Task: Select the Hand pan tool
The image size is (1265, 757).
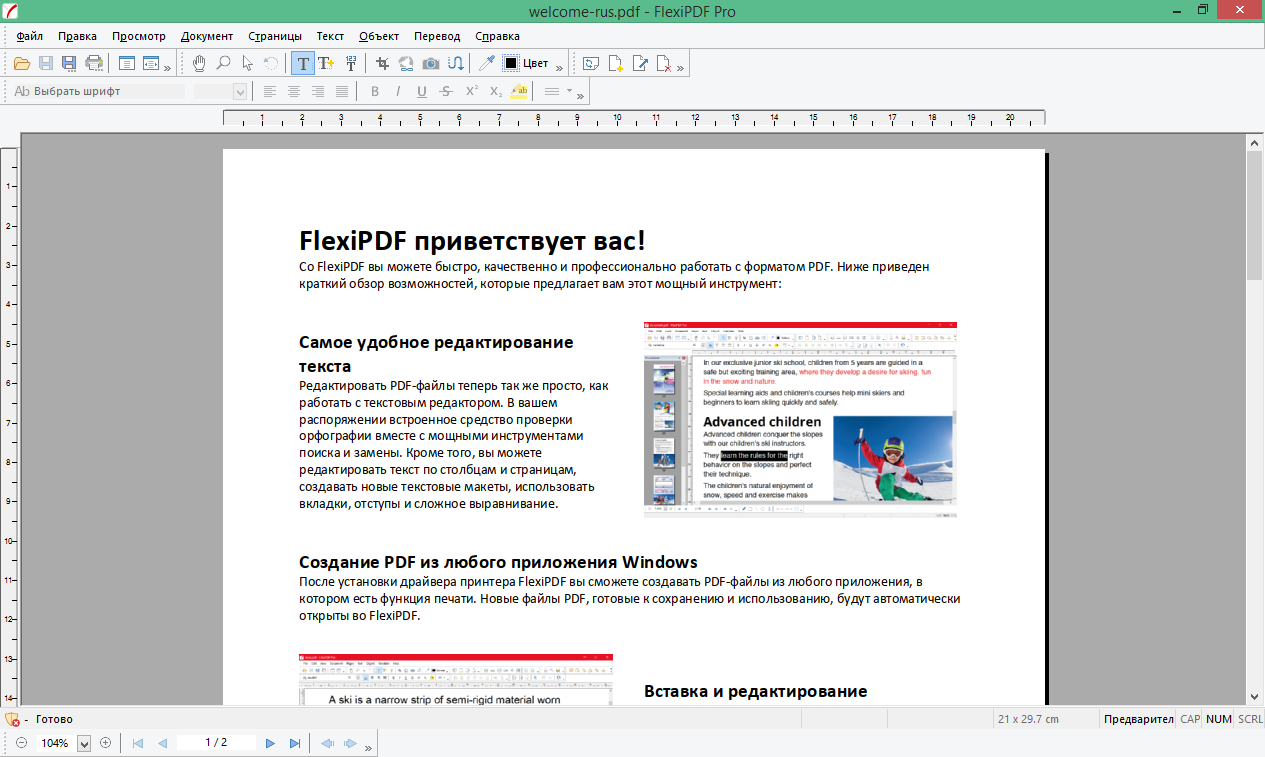Action: click(199, 63)
